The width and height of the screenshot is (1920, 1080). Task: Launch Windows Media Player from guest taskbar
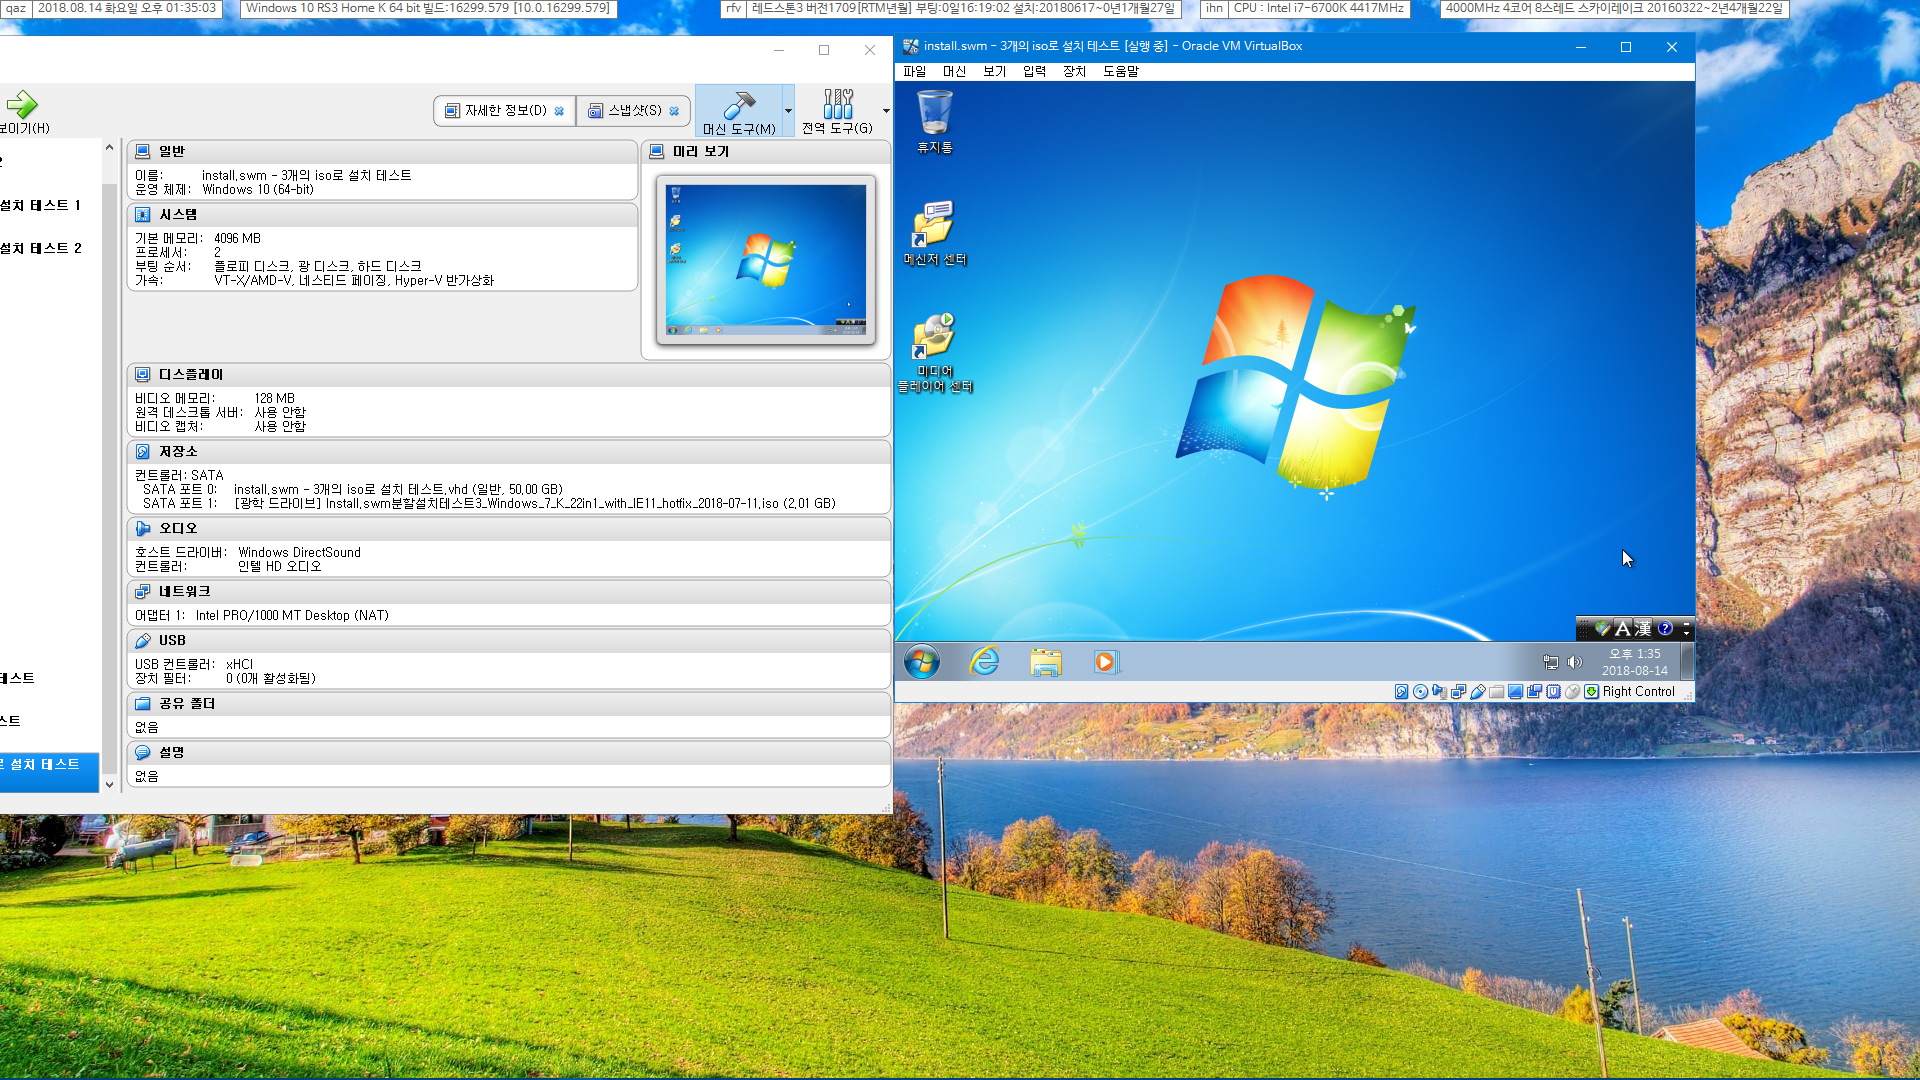point(1105,662)
